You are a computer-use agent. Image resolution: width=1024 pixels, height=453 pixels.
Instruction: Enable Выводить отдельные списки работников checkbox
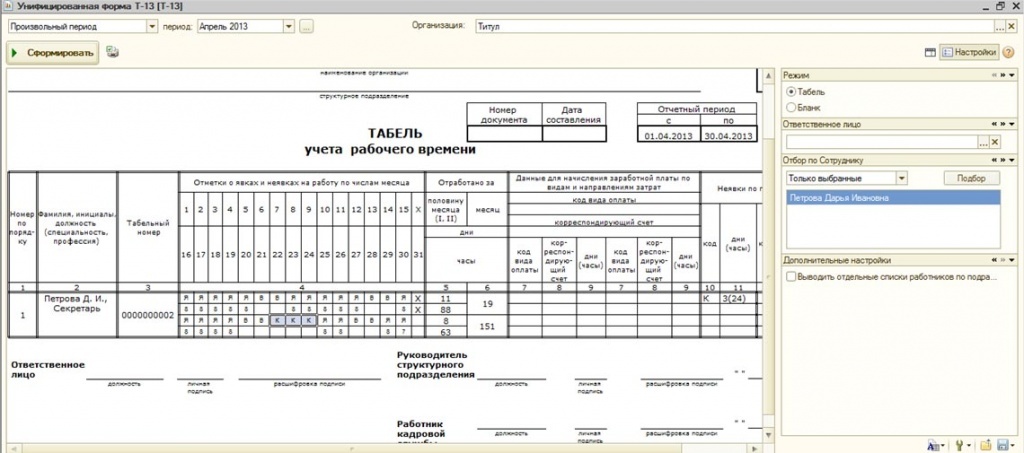click(x=792, y=277)
